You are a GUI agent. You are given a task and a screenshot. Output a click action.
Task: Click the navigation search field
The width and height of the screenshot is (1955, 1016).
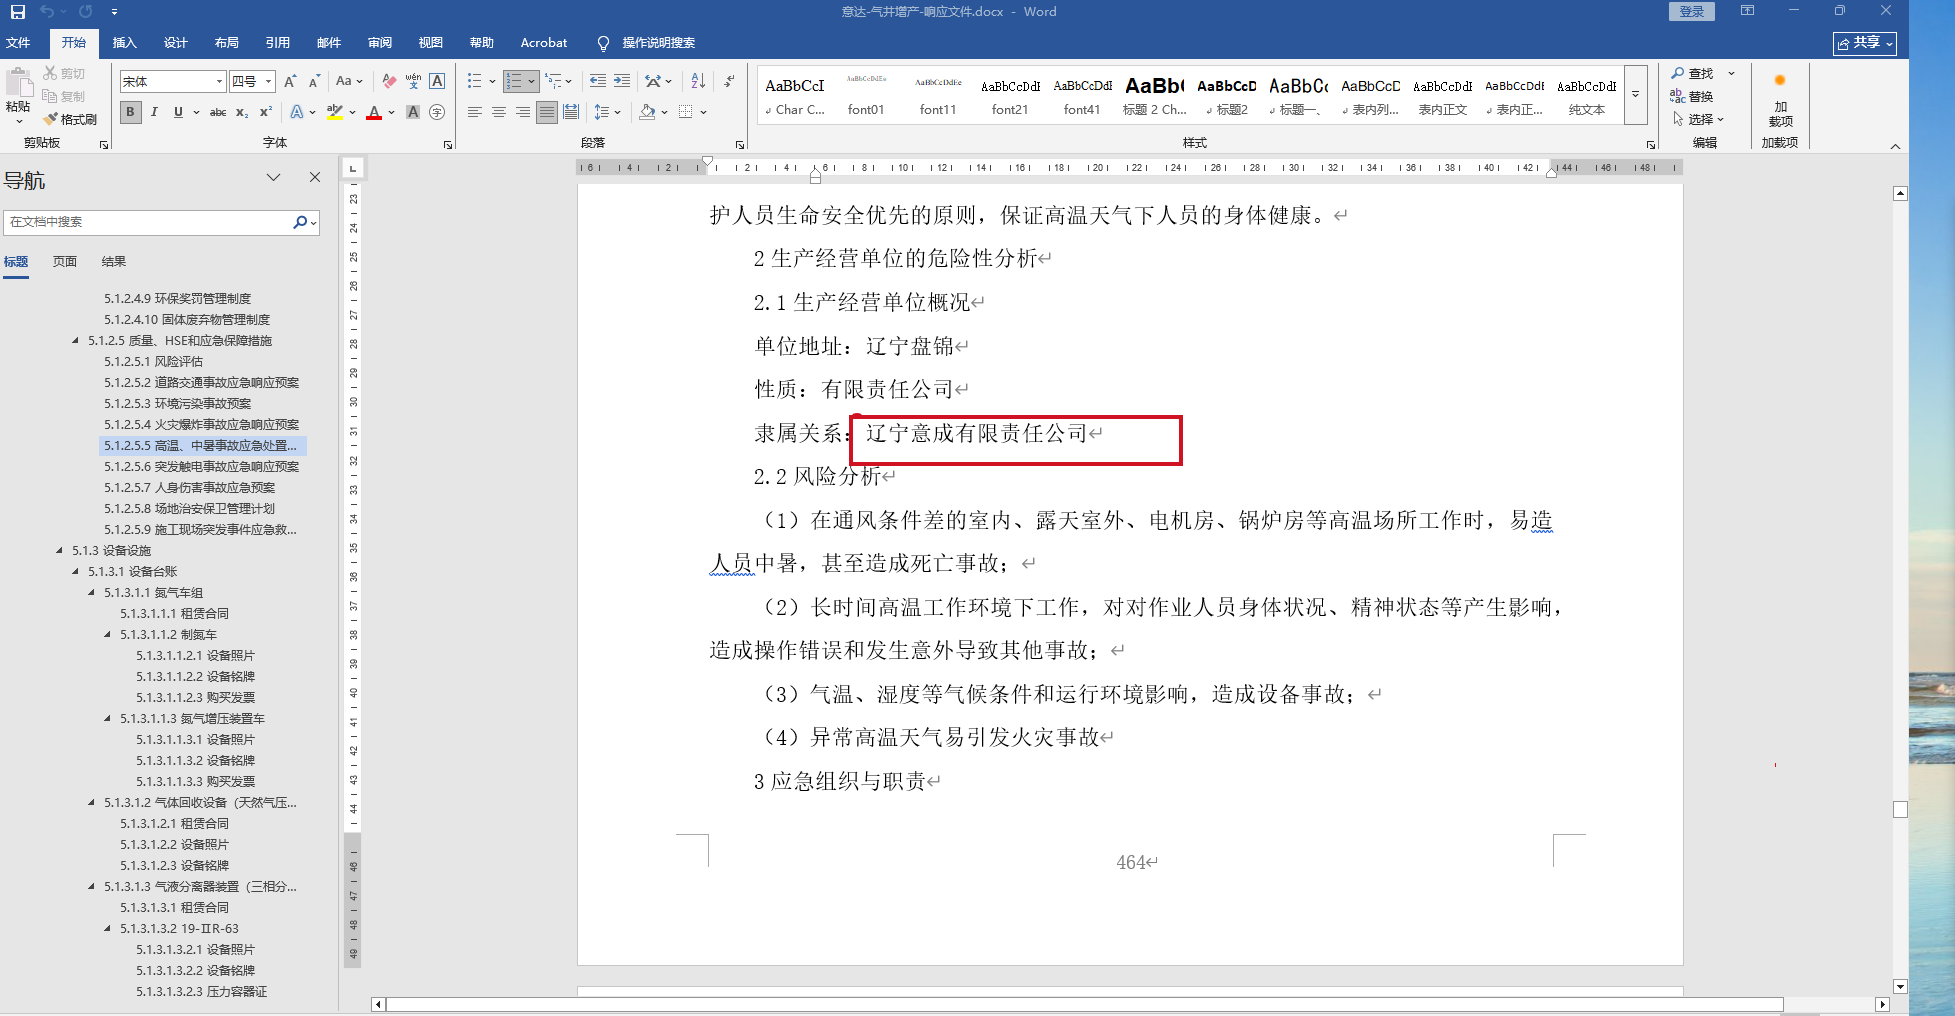tap(147, 222)
